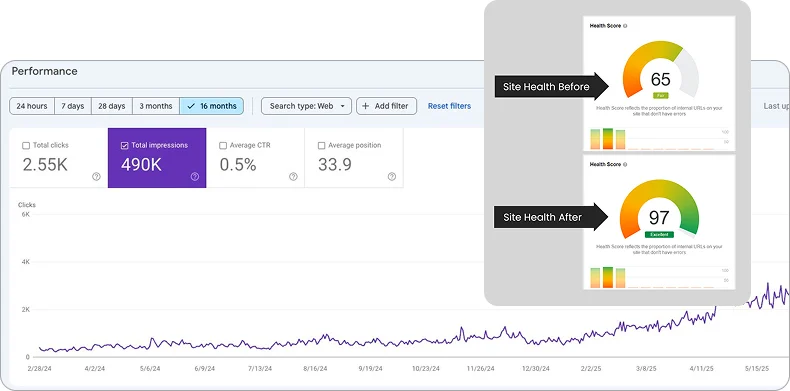
Task: Click the Fair rating badge
Action: click(x=660, y=95)
